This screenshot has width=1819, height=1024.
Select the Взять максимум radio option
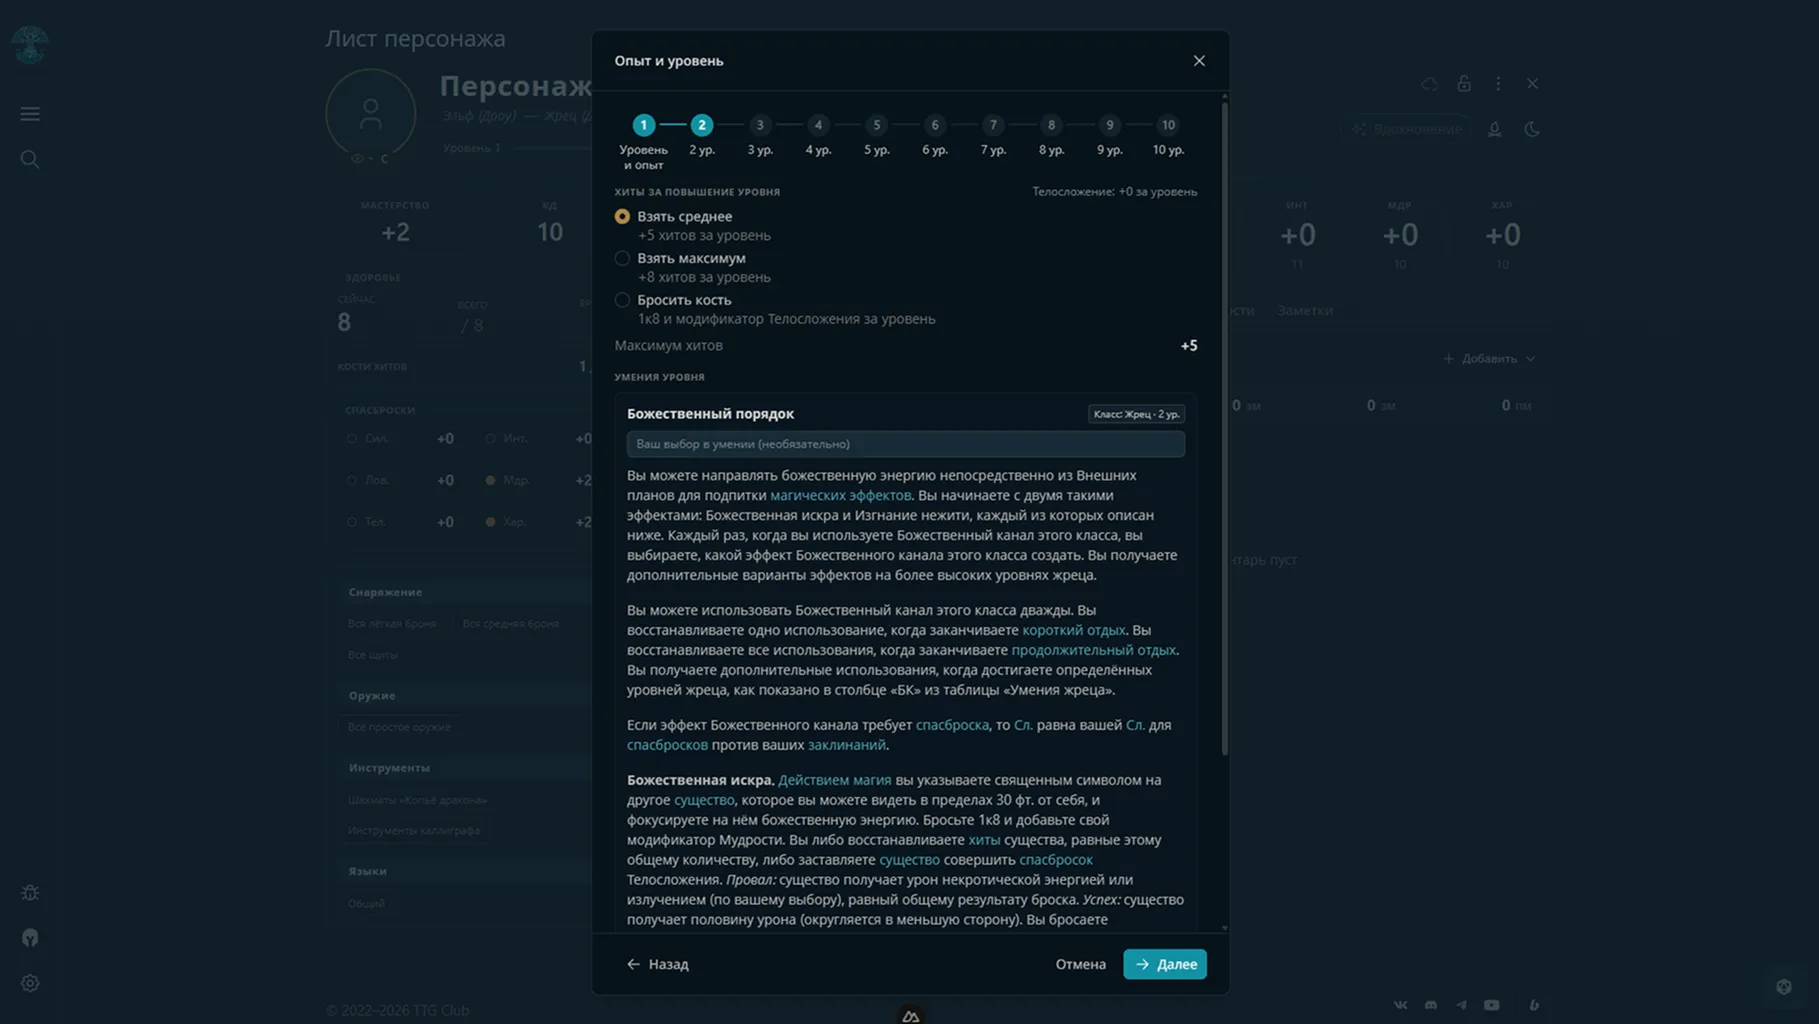click(x=622, y=259)
